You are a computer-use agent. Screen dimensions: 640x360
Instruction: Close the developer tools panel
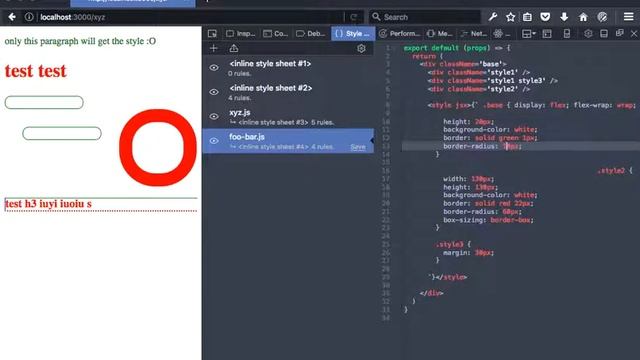point(634,33)
